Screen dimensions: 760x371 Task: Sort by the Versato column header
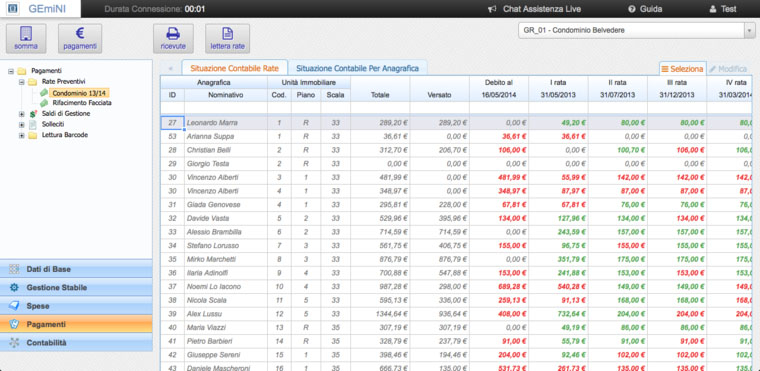[x=439, y=95]
